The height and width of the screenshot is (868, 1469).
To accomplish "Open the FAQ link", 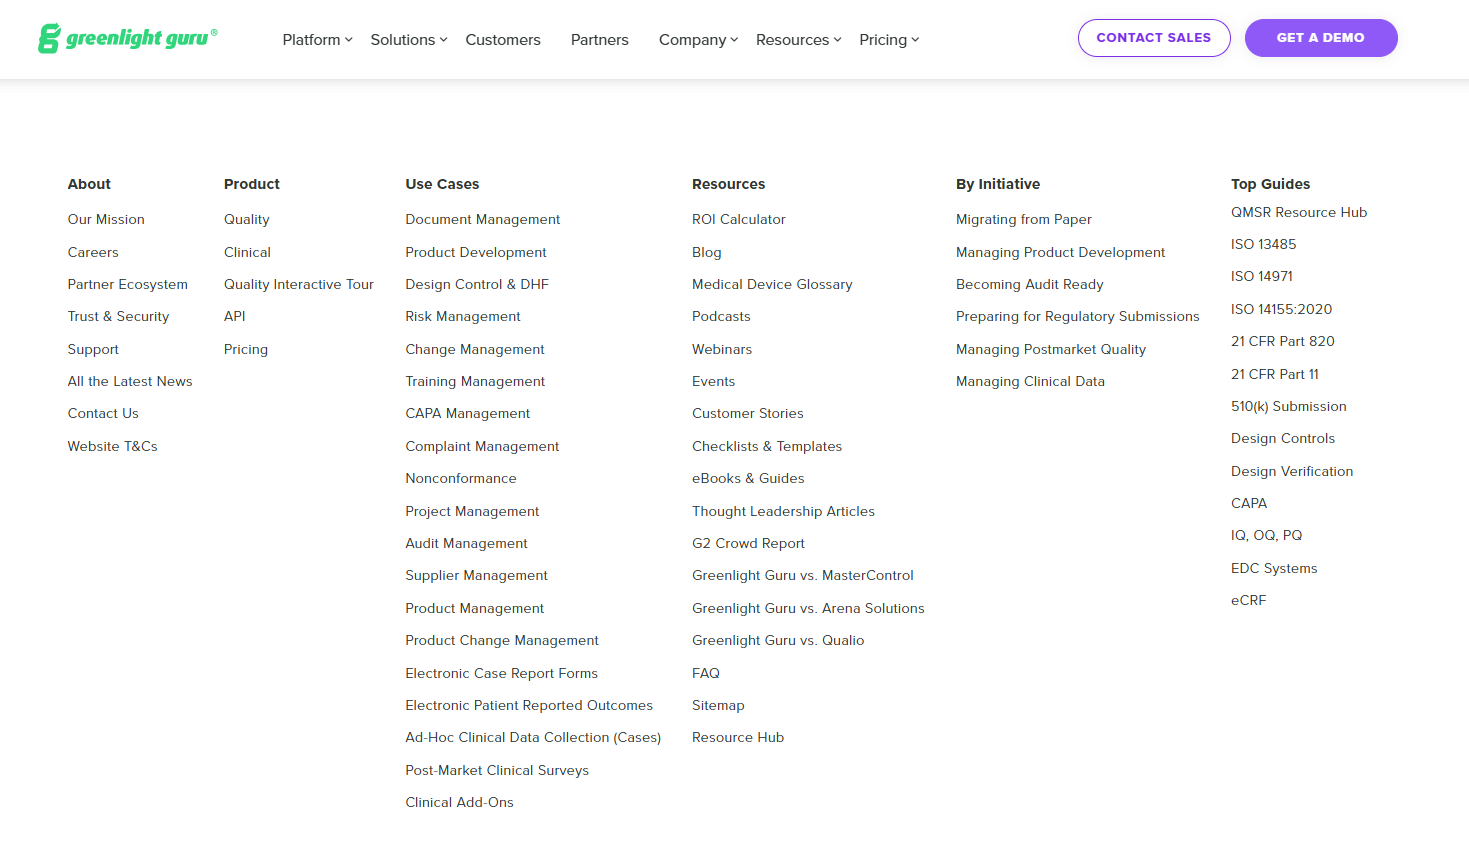I will [x=706, y=673].
